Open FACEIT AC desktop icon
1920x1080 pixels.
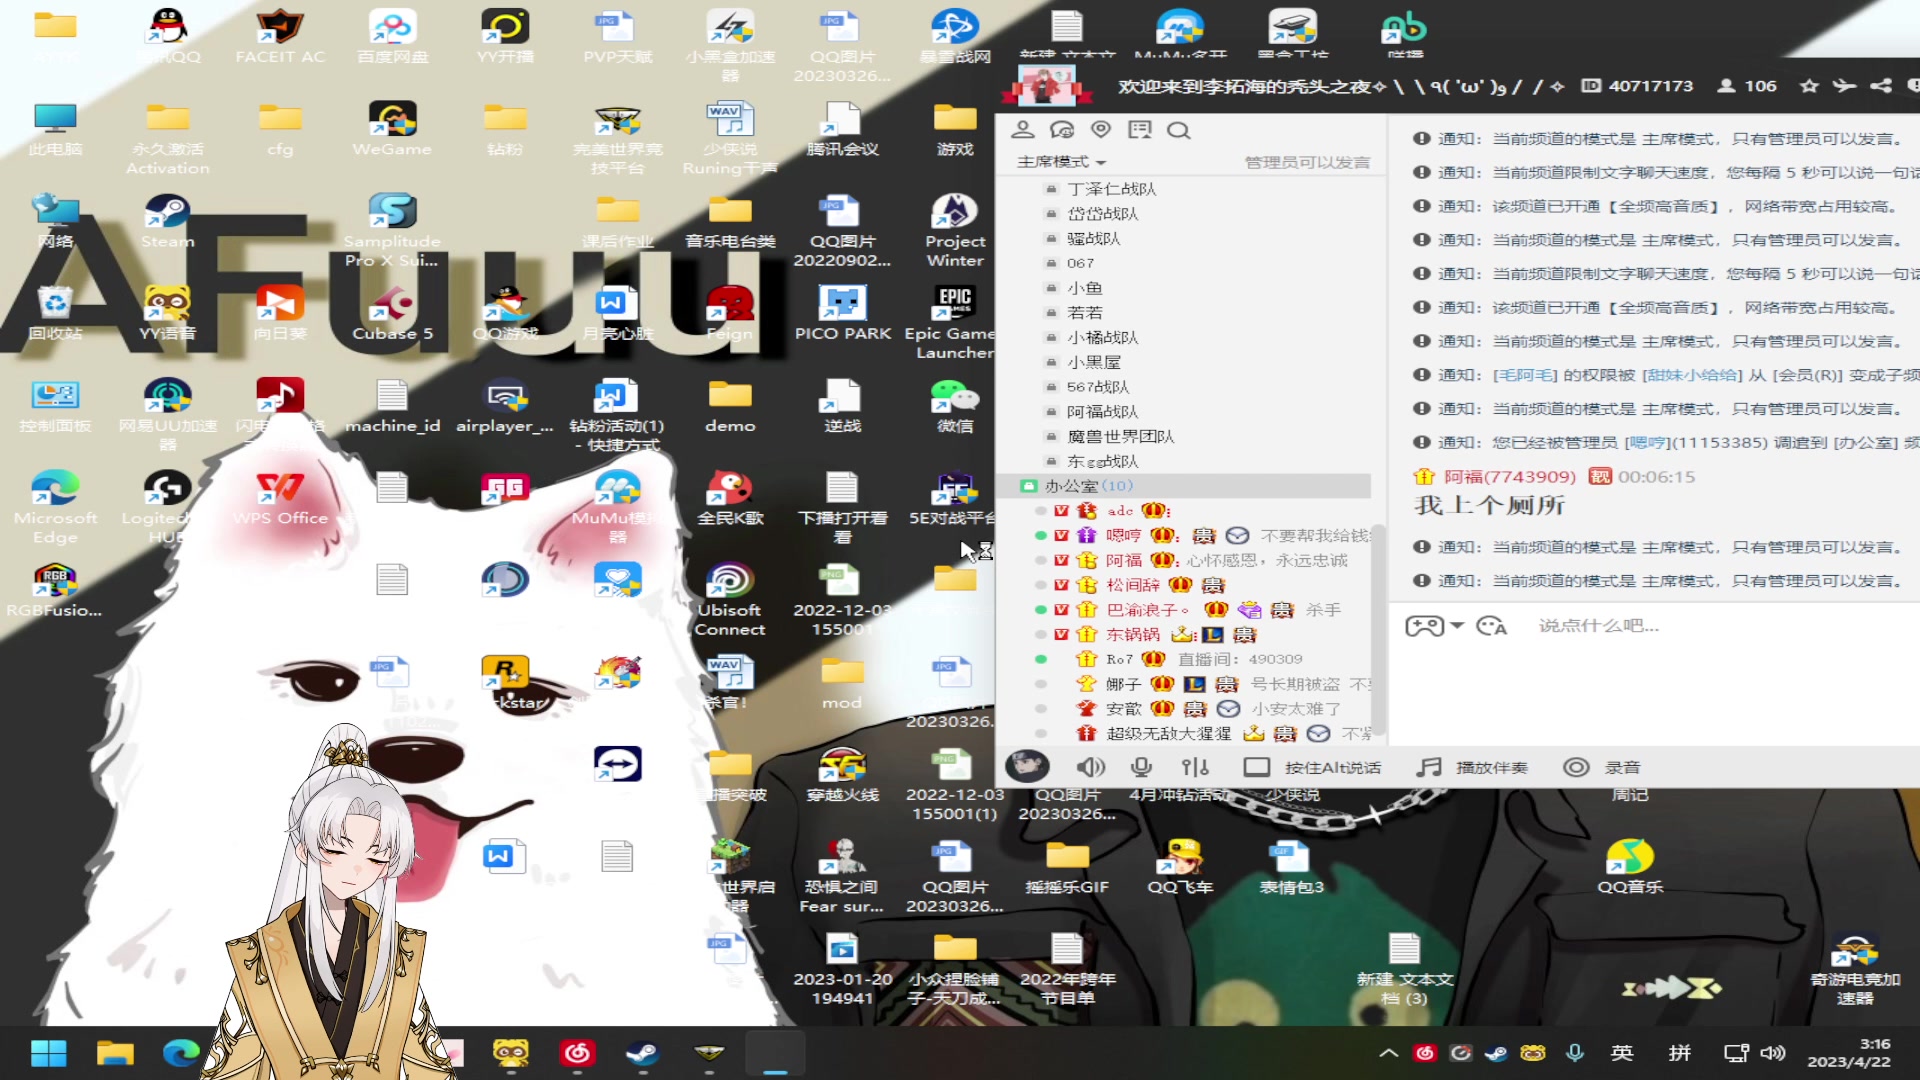tap(280, 37)
